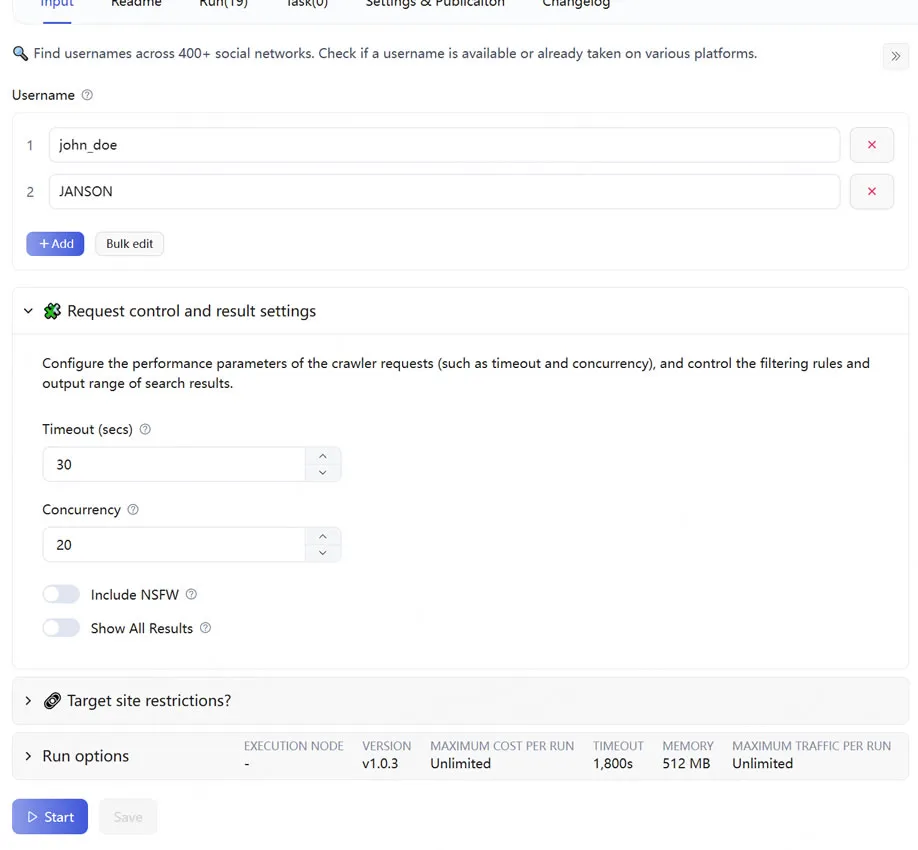918x850 pixels.
Task: Click the help icon beside Username
Action: [87, 96]
